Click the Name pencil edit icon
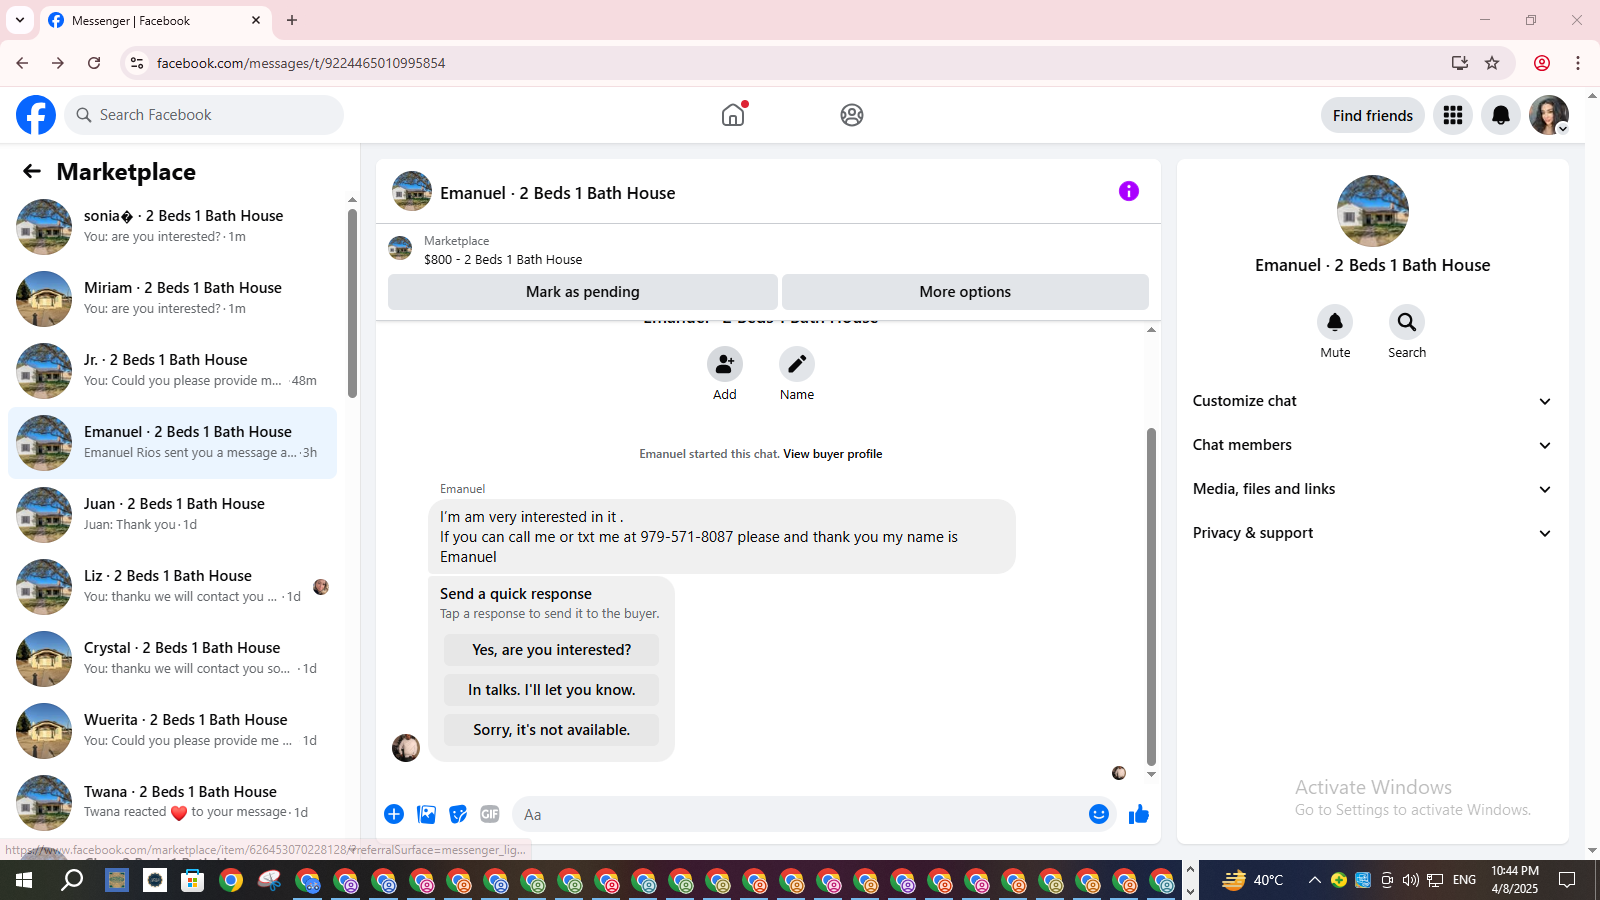 coord(797,364)
